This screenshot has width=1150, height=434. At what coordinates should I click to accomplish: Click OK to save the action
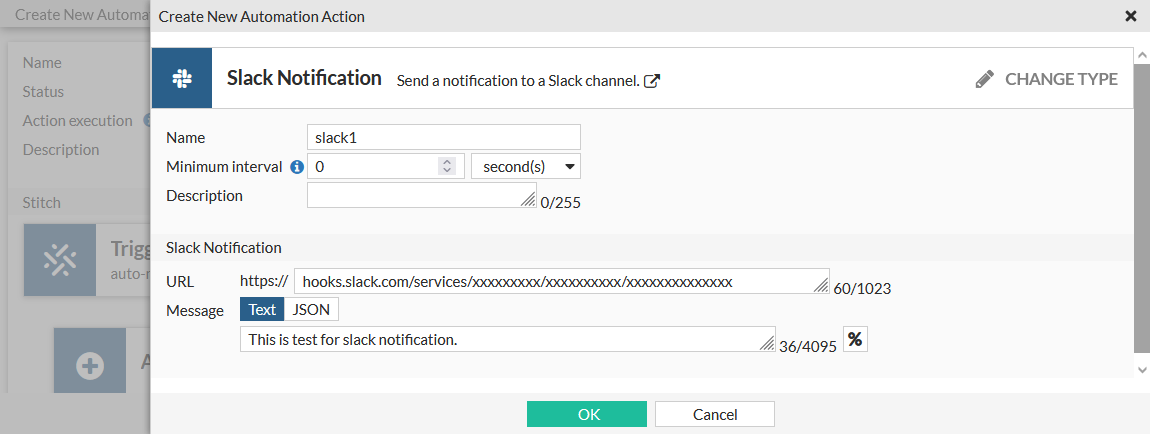[588, 414]
